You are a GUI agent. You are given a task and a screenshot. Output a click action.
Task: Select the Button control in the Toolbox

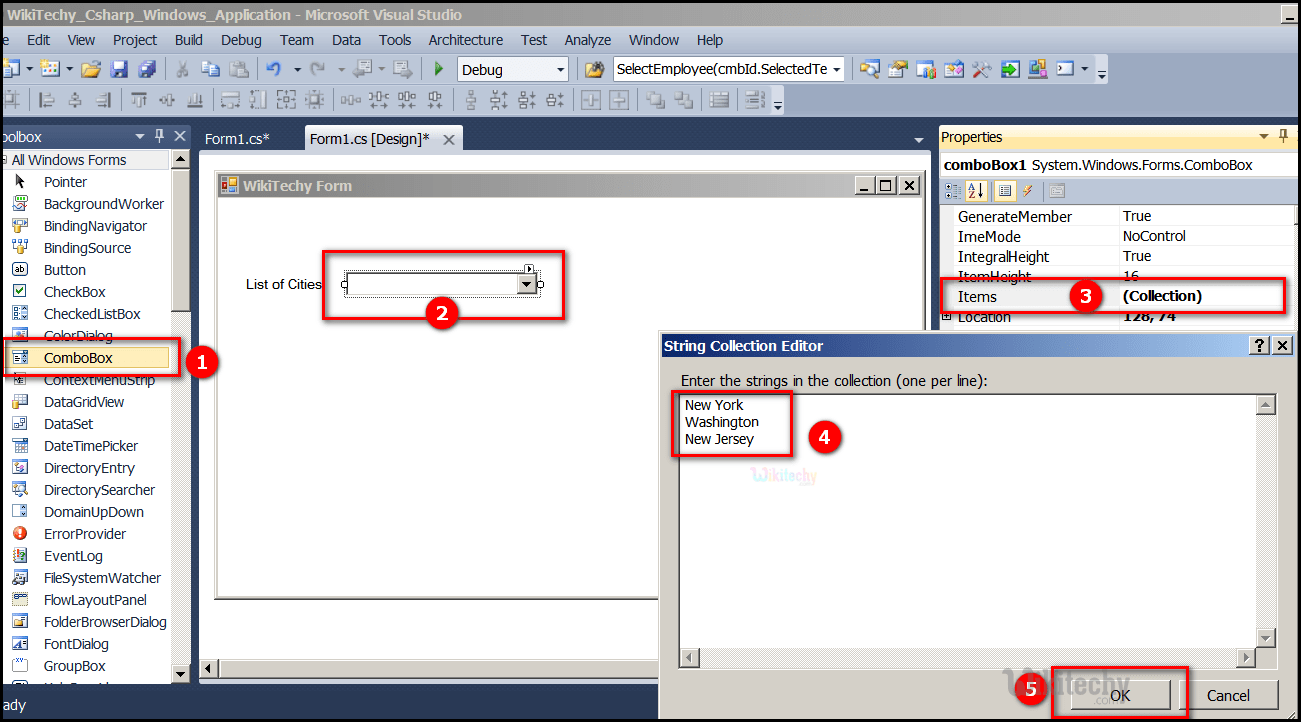(x=65, y=269)
